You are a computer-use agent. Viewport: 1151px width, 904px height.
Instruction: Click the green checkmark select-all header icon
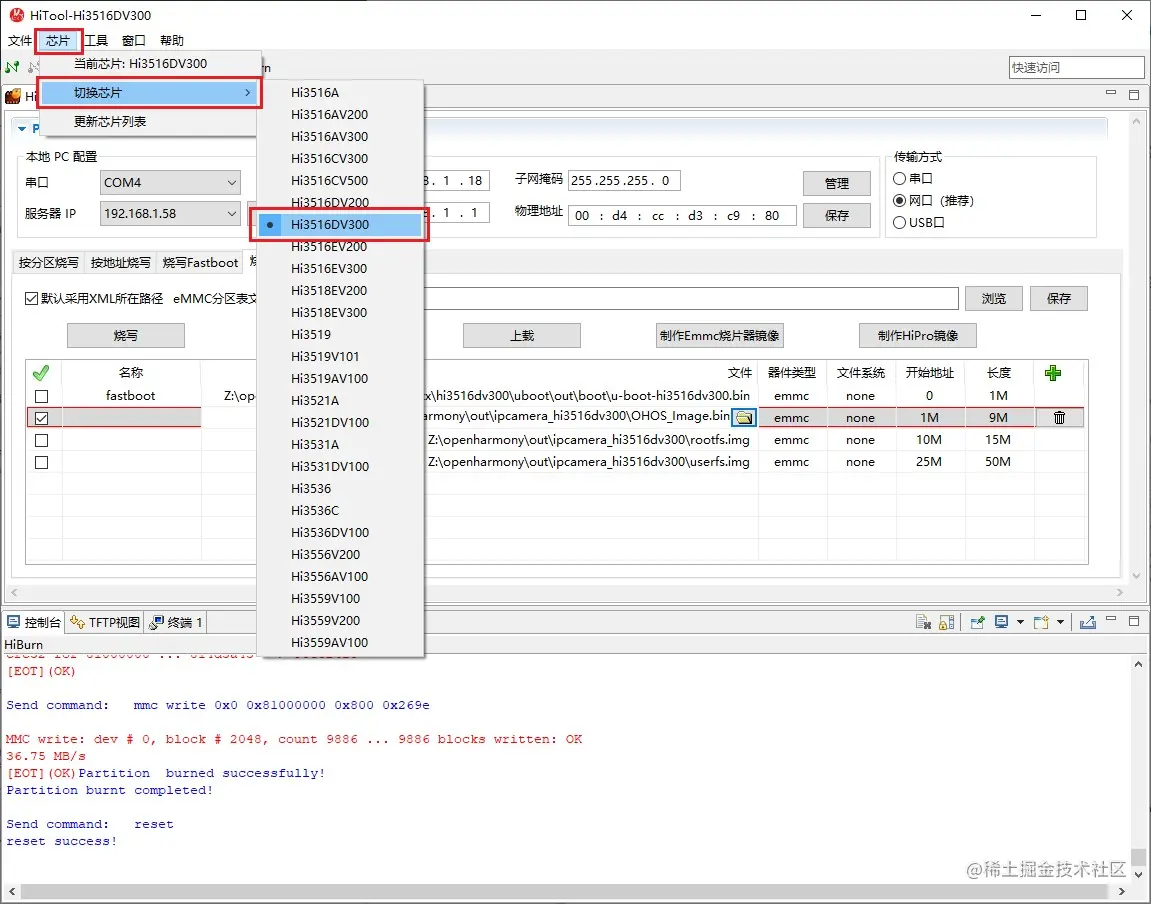[41, 373]
